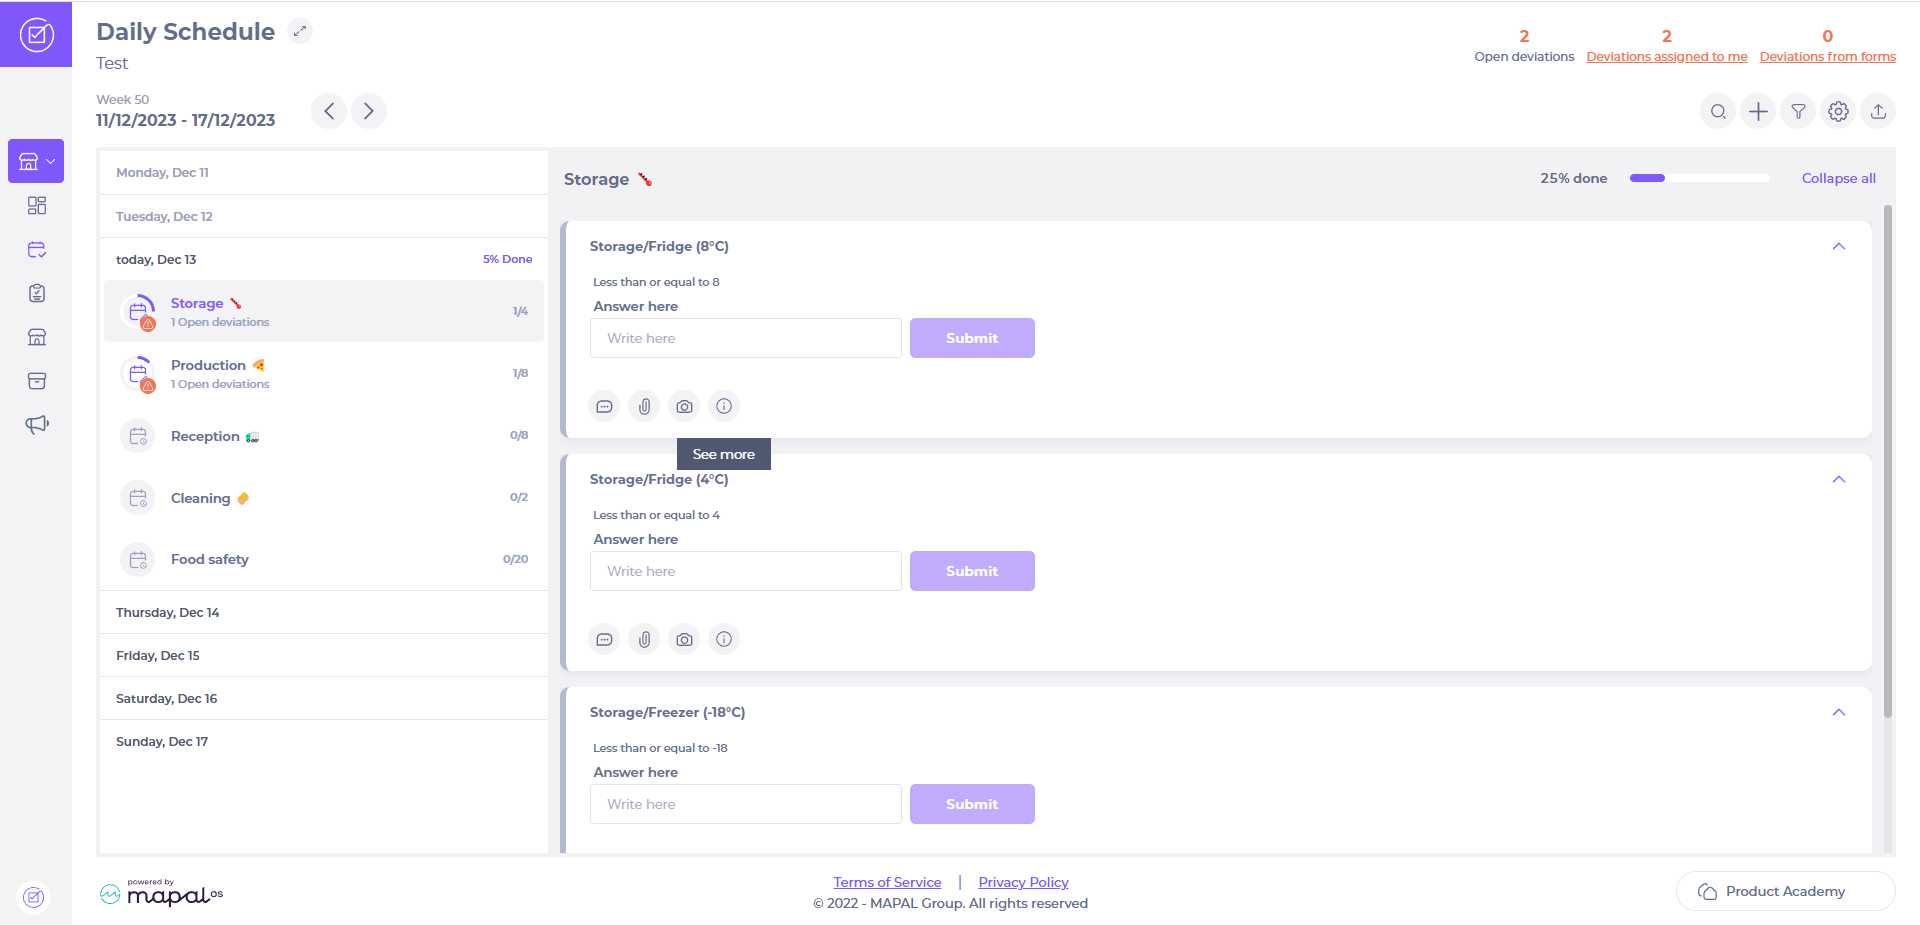Open the search magnifier tool
This screenshot has width=1920, height=925.
coord(1718,112)
